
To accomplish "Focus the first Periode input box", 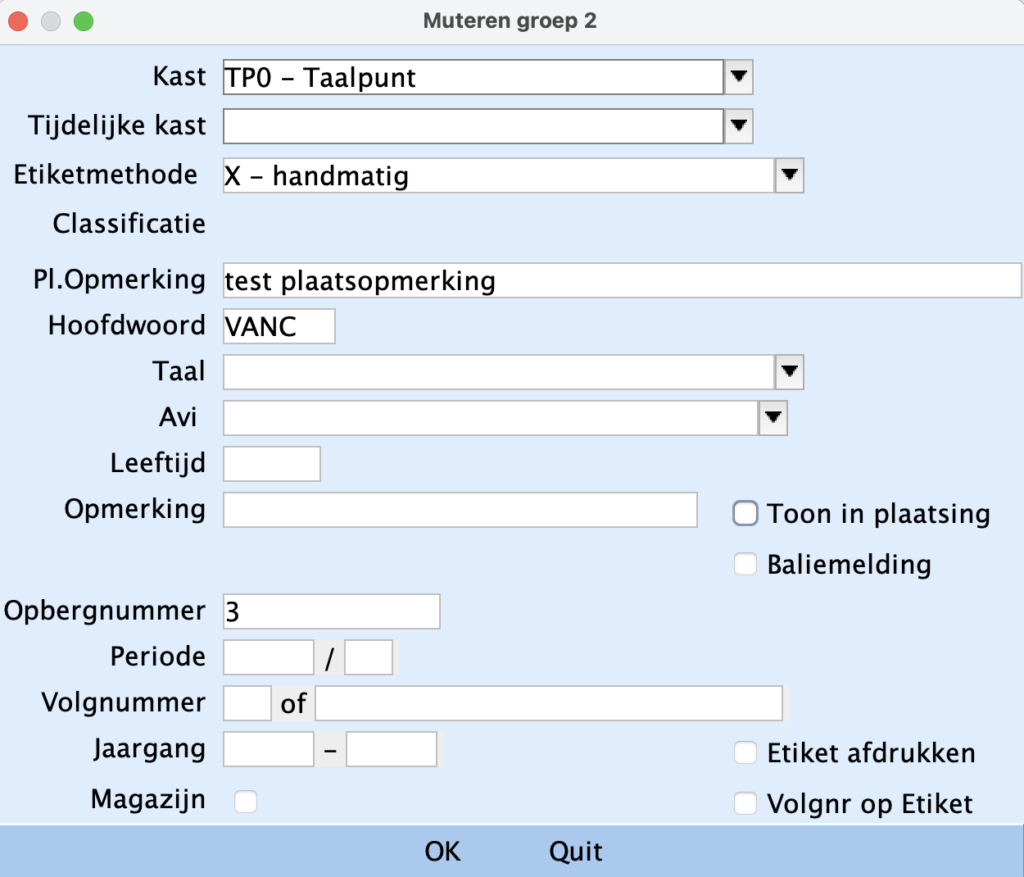I will (269, 658).
